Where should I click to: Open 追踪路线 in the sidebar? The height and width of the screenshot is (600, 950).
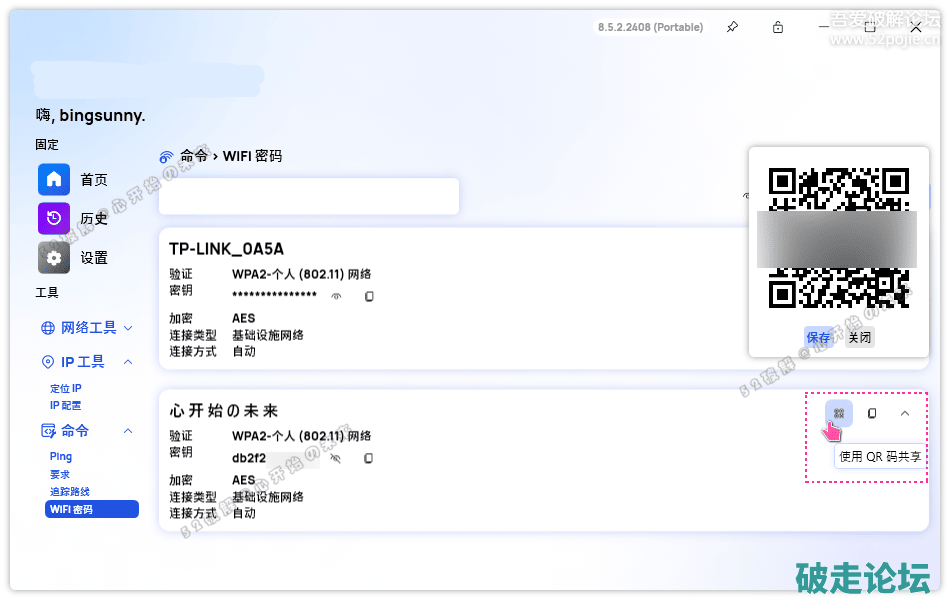[x=70, y=492]
